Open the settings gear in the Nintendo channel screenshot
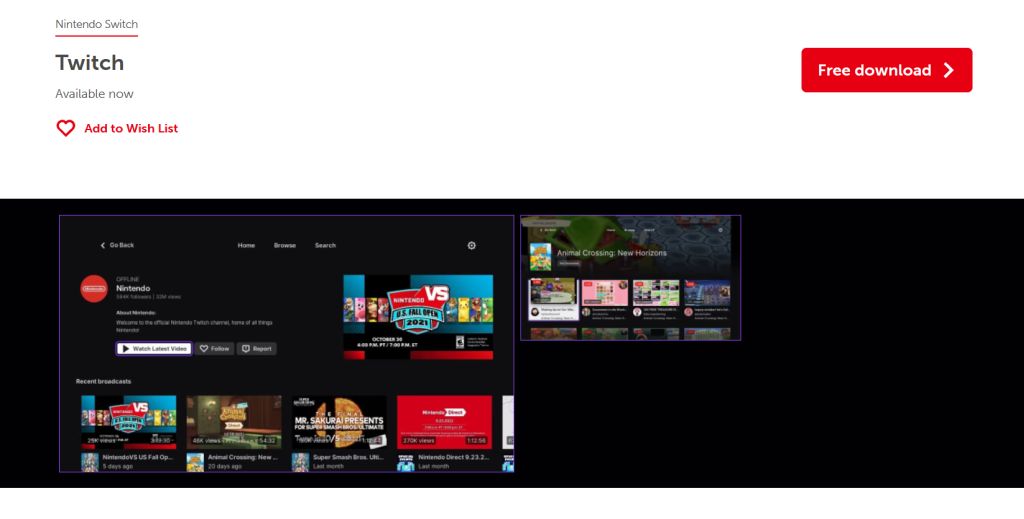This screenshot has height=519, width=1024. [x=472, y=245]
